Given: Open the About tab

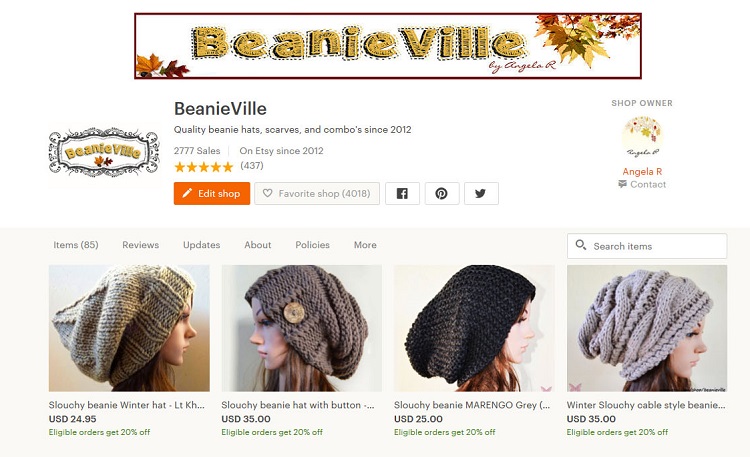Looking at the screenshot, I should tap(258, 245).
